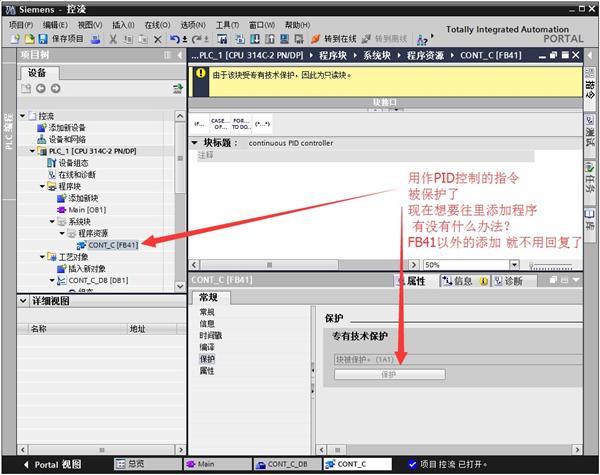Insert comment (*...*) template
This screenshot has width=600, height=475.
[262, 124]
